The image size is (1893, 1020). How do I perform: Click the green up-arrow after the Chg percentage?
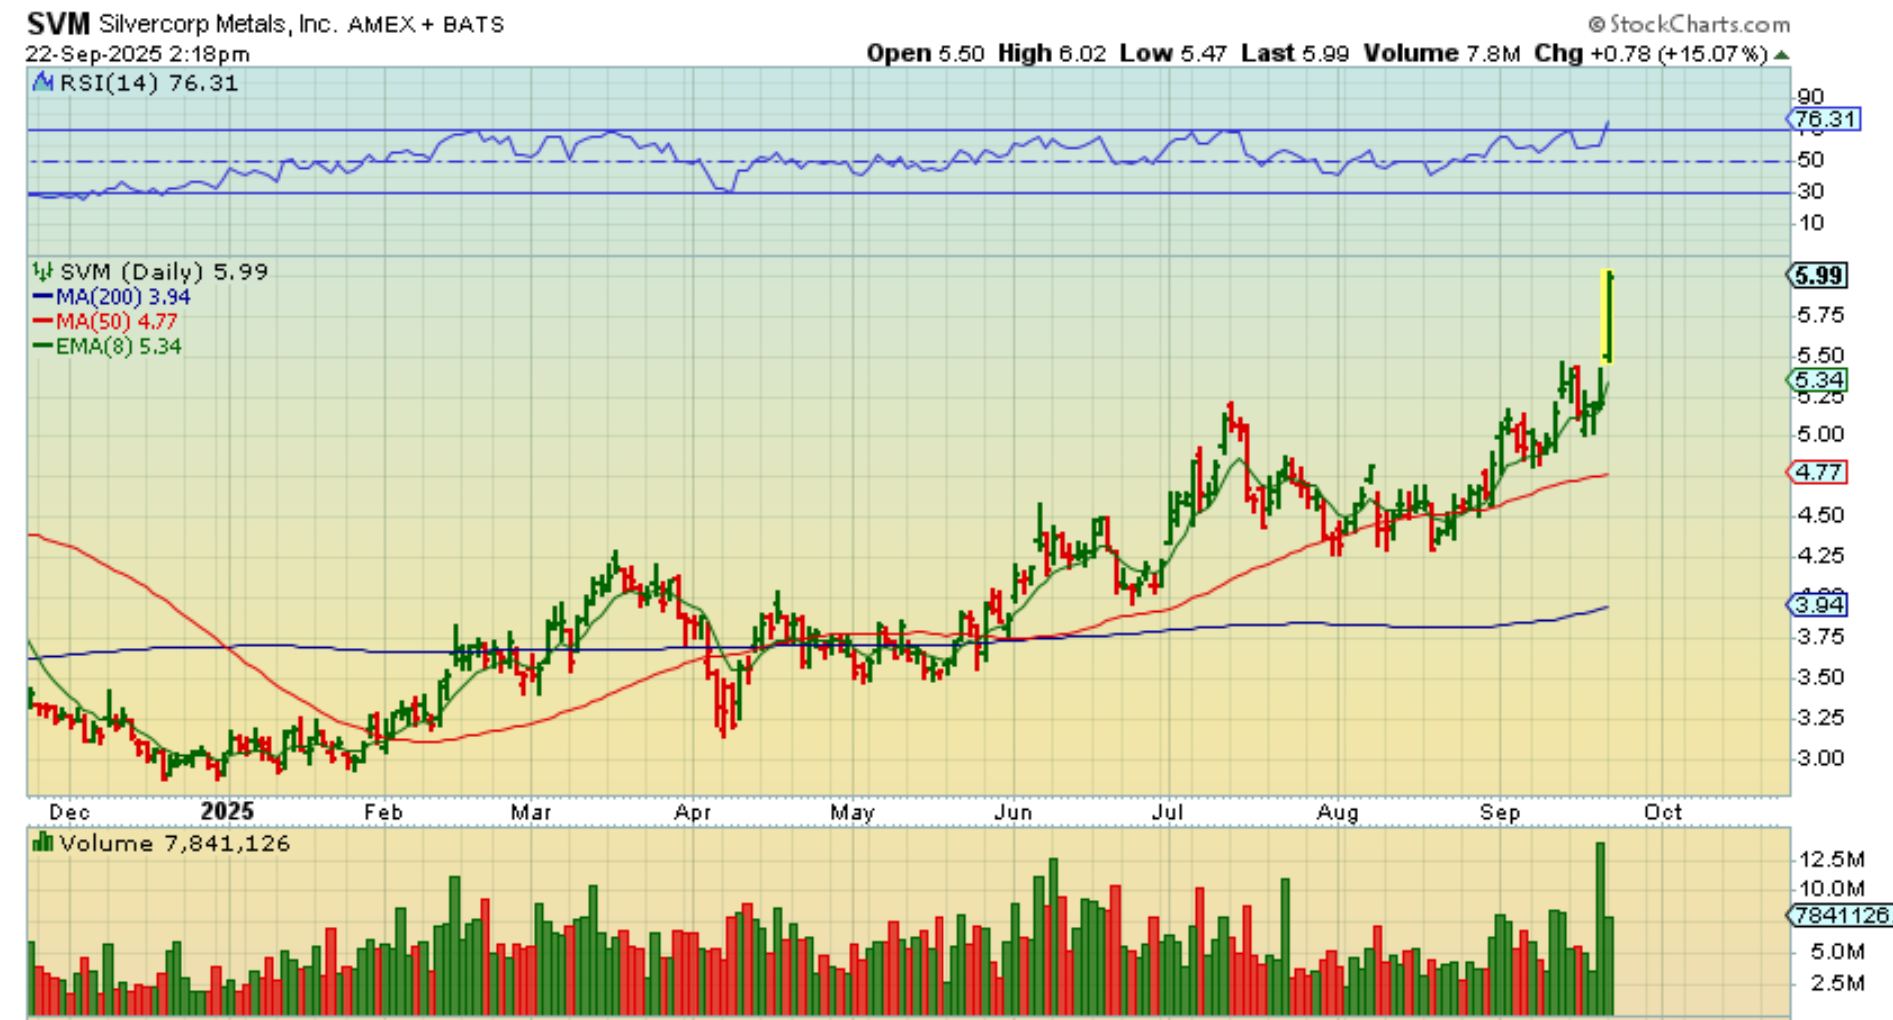1782,55
